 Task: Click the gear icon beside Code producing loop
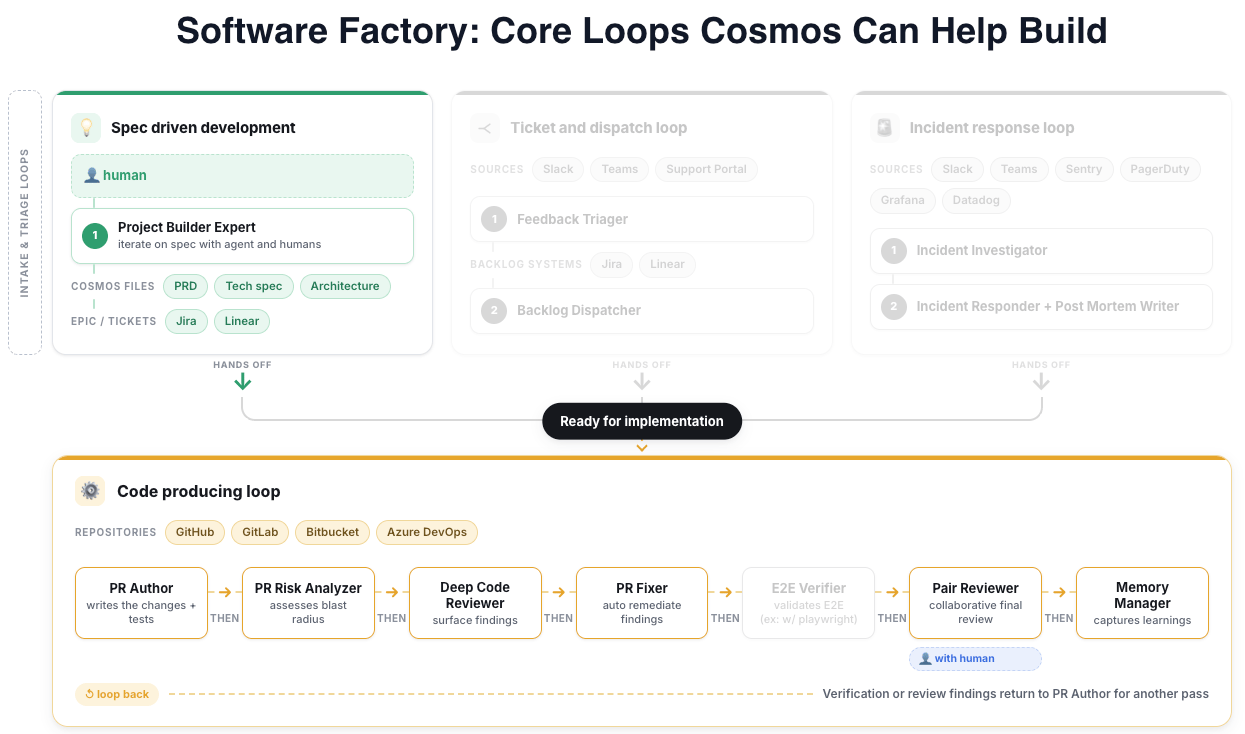pos(90,491)
